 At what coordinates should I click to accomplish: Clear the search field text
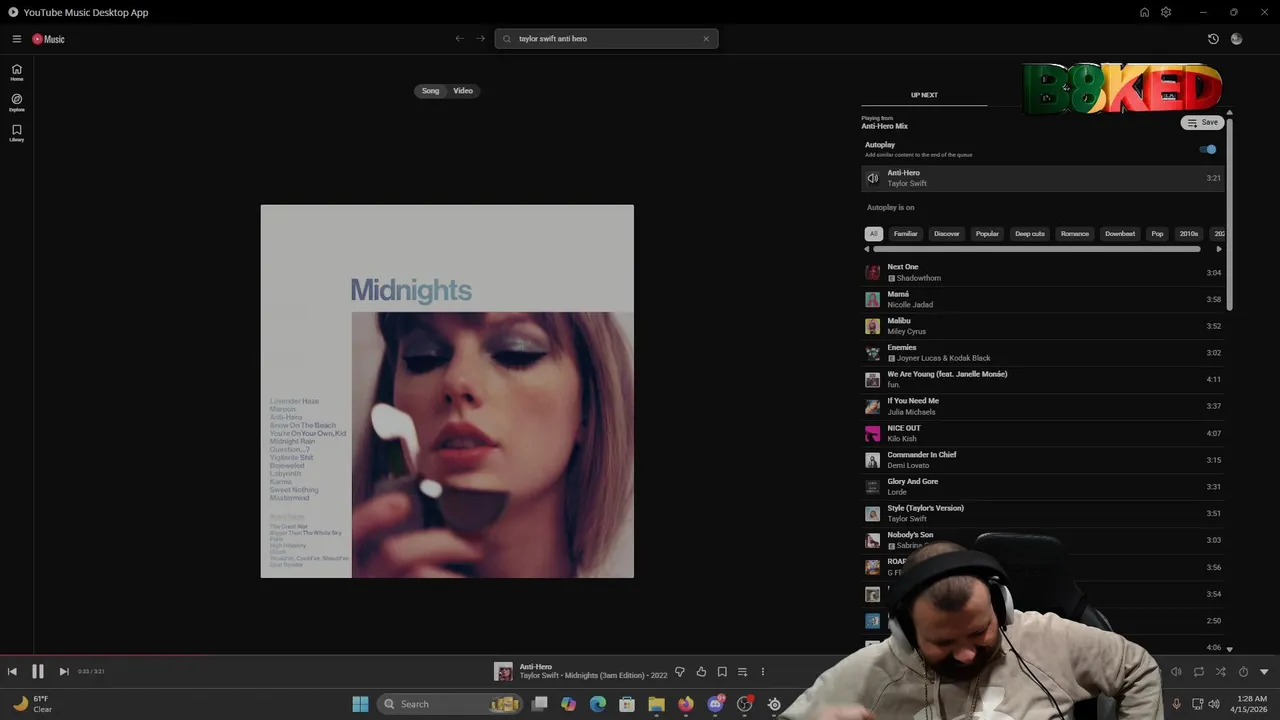(x=706, y=39)
